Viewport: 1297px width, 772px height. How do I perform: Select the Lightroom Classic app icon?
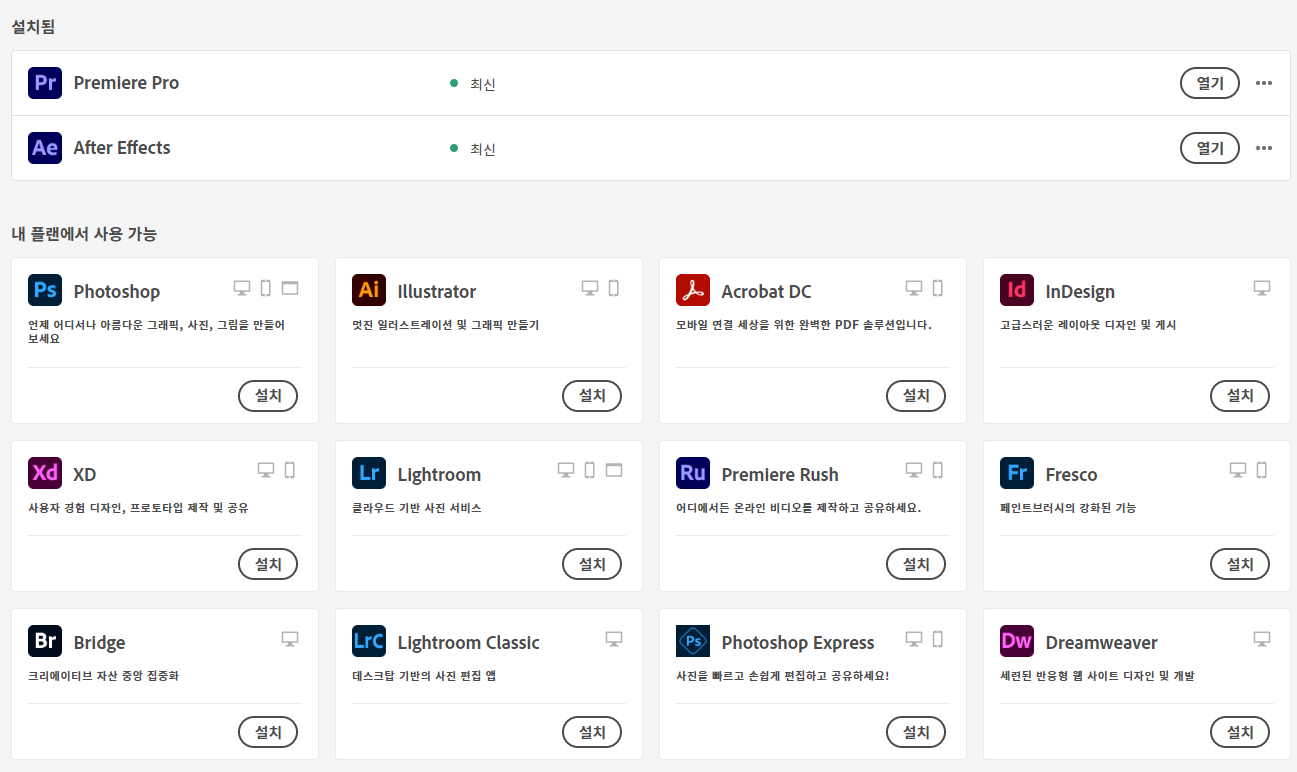click(369, 641)
